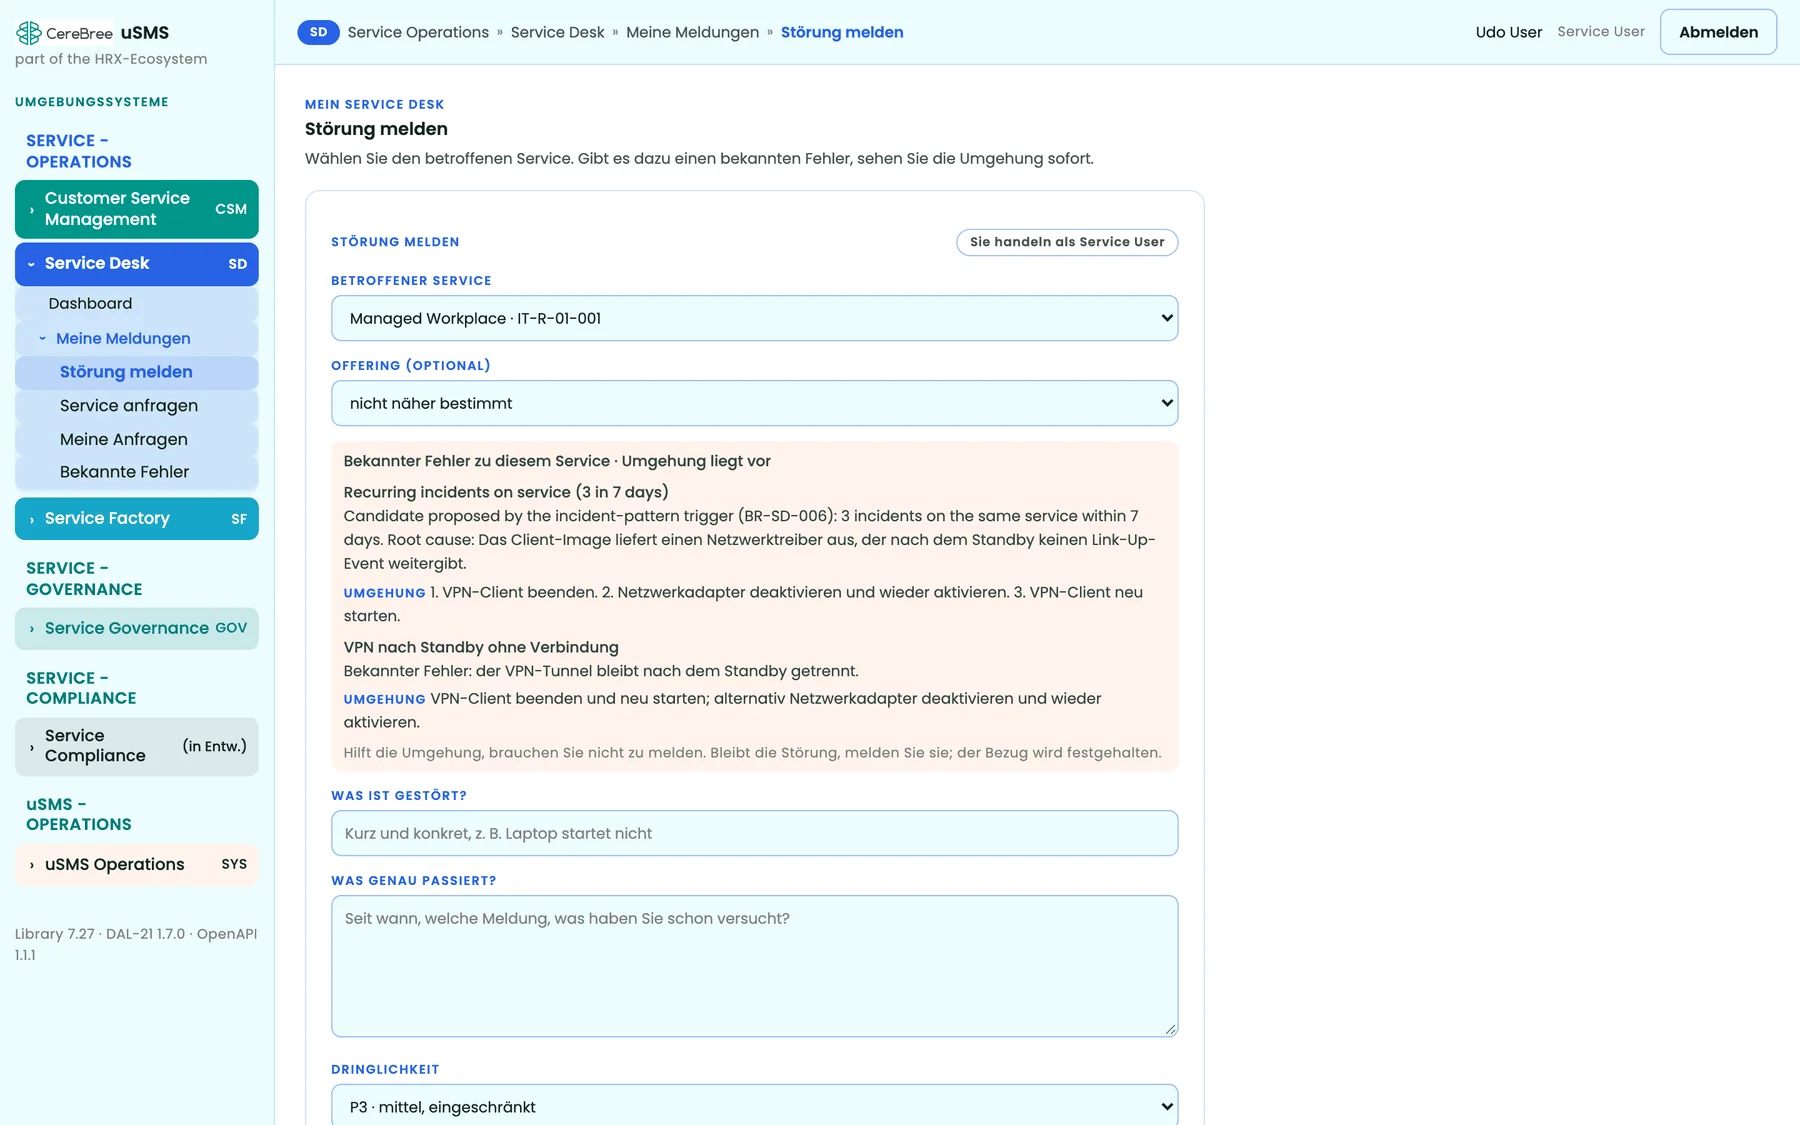
Task: Click 'Recurring incidents on service' heading
Action: coord(506,492)
